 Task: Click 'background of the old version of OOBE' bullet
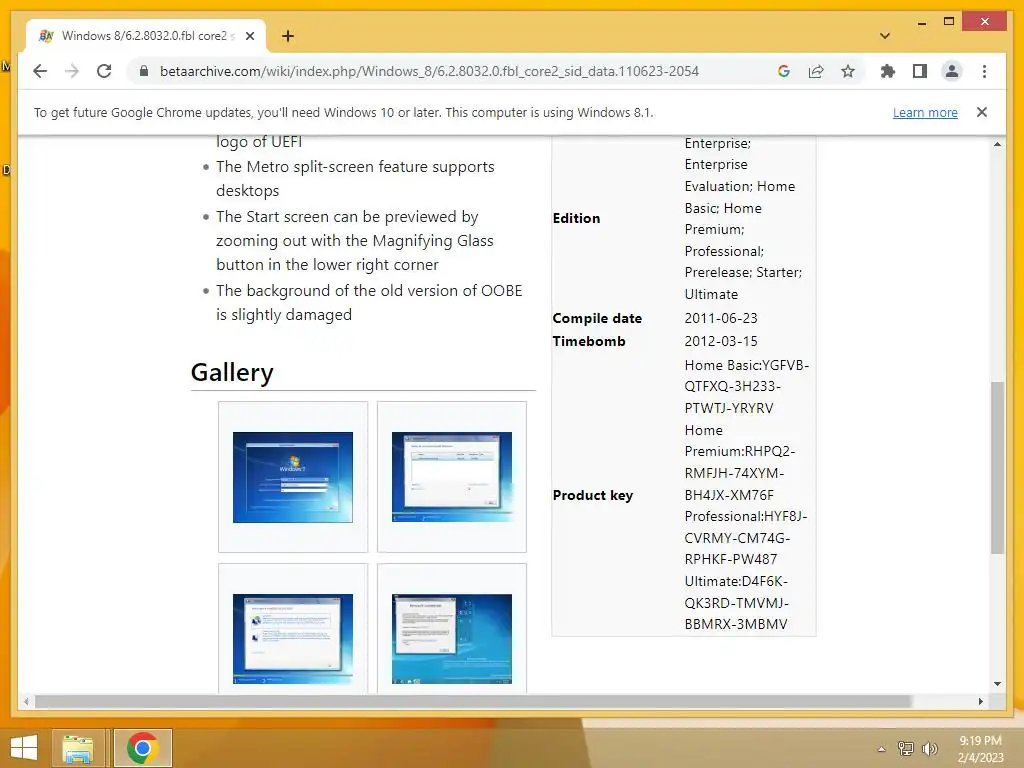coord(369,302)
